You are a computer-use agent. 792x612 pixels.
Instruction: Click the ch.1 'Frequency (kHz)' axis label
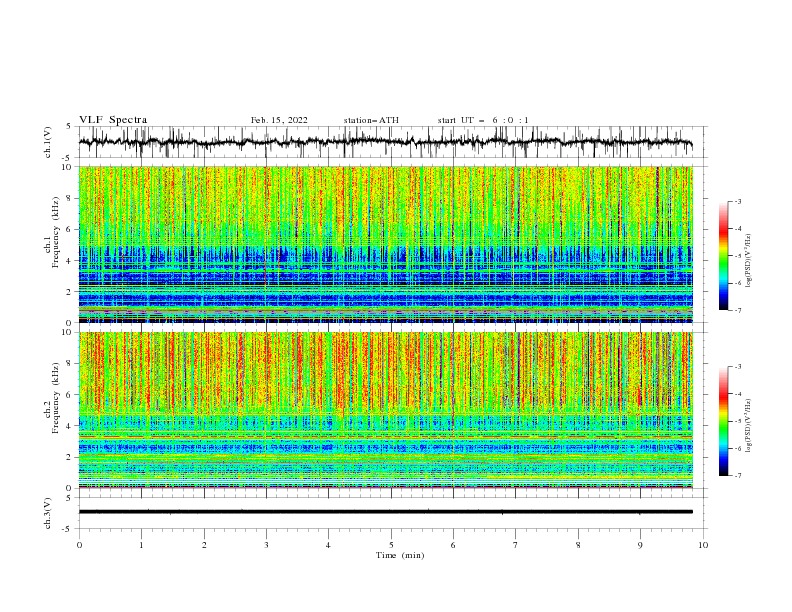[56, 233]
